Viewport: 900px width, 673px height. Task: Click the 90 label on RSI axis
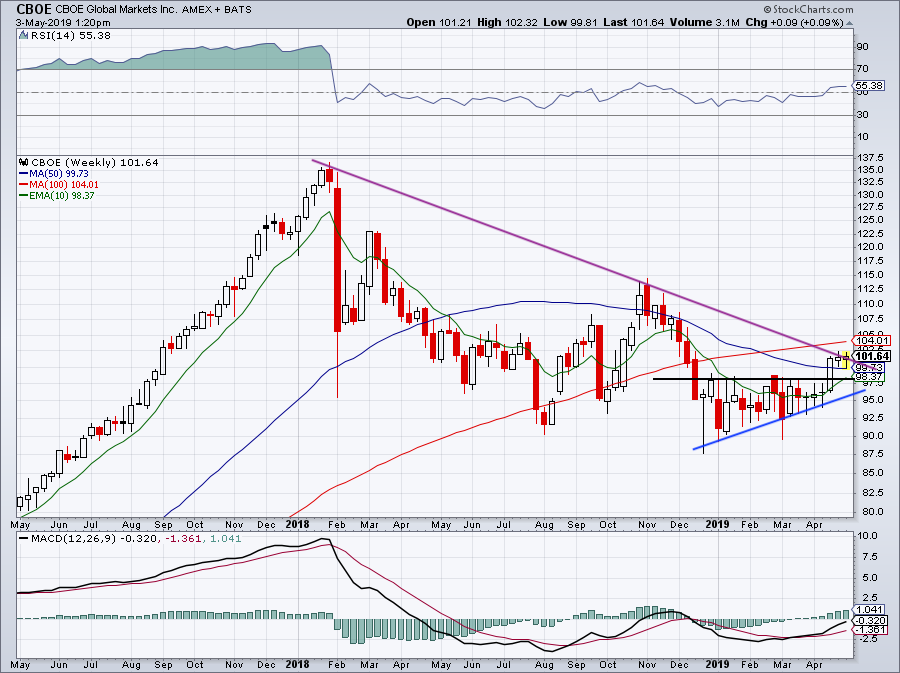[x=862, y=46]
